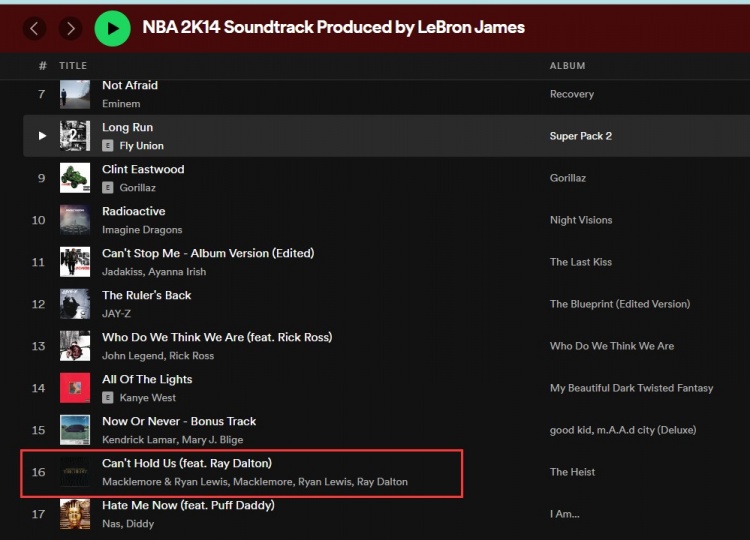The height and width of the screenshot is (540, 750).
Task: Select Can't Stop Me - Album Version title
Action: (208, 253)
